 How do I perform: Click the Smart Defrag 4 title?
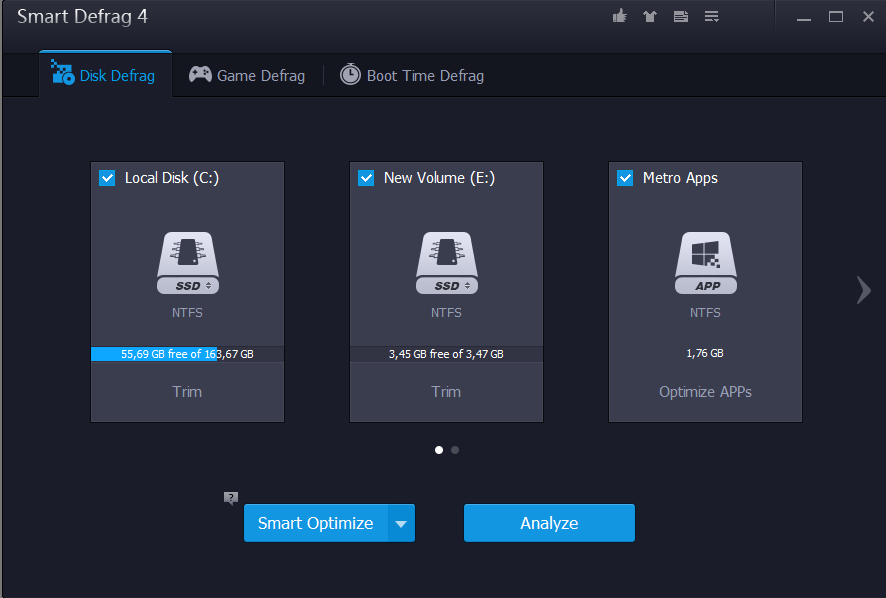pos(82,16)
